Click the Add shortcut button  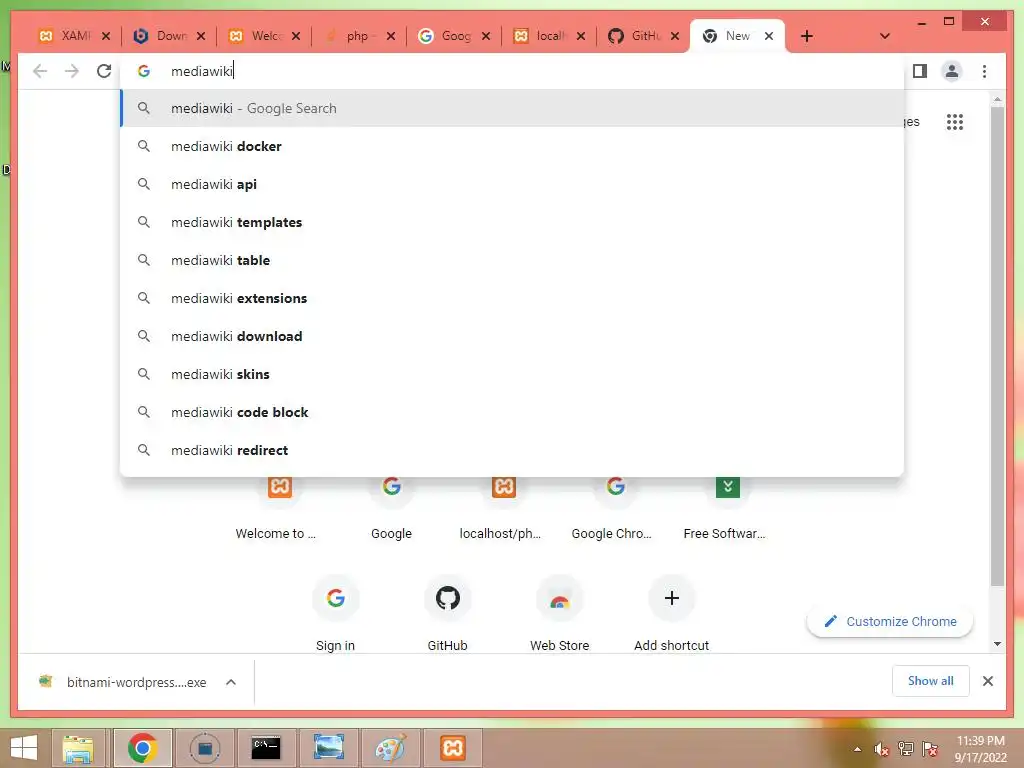pos(671,612)
